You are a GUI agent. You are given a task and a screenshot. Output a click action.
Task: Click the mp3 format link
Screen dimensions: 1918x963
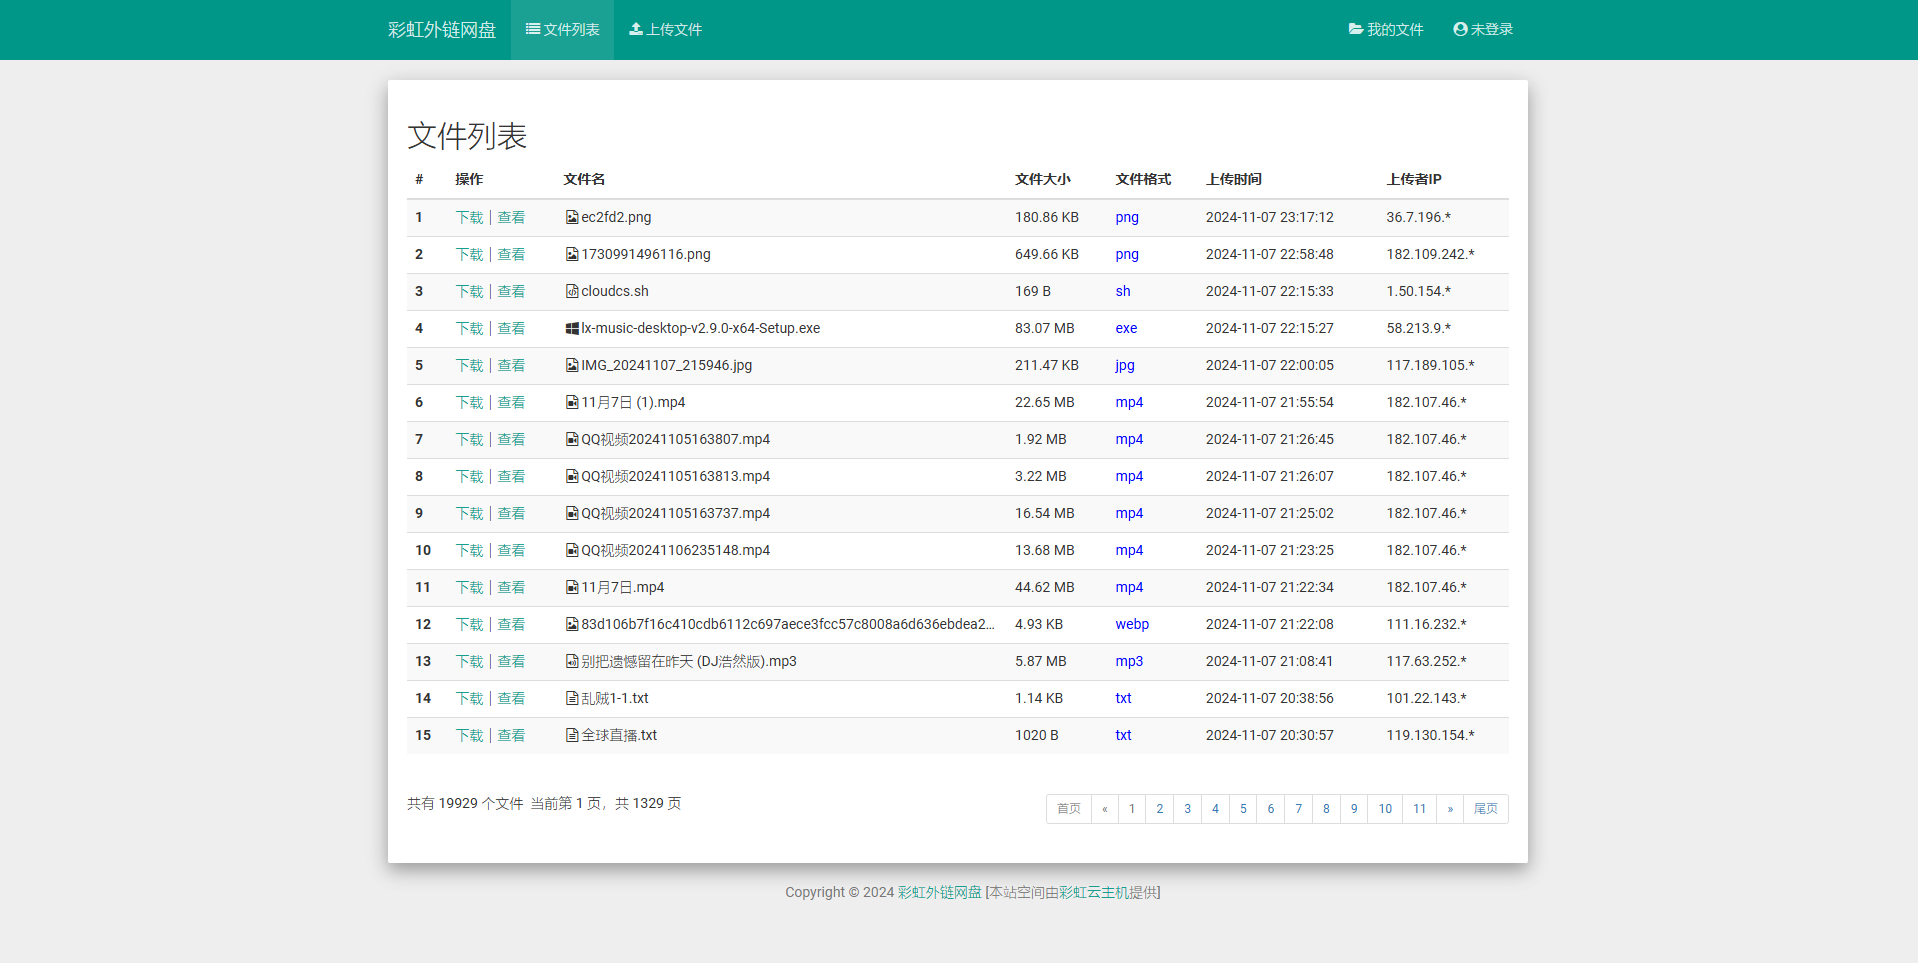click(x=1129, y=661)
